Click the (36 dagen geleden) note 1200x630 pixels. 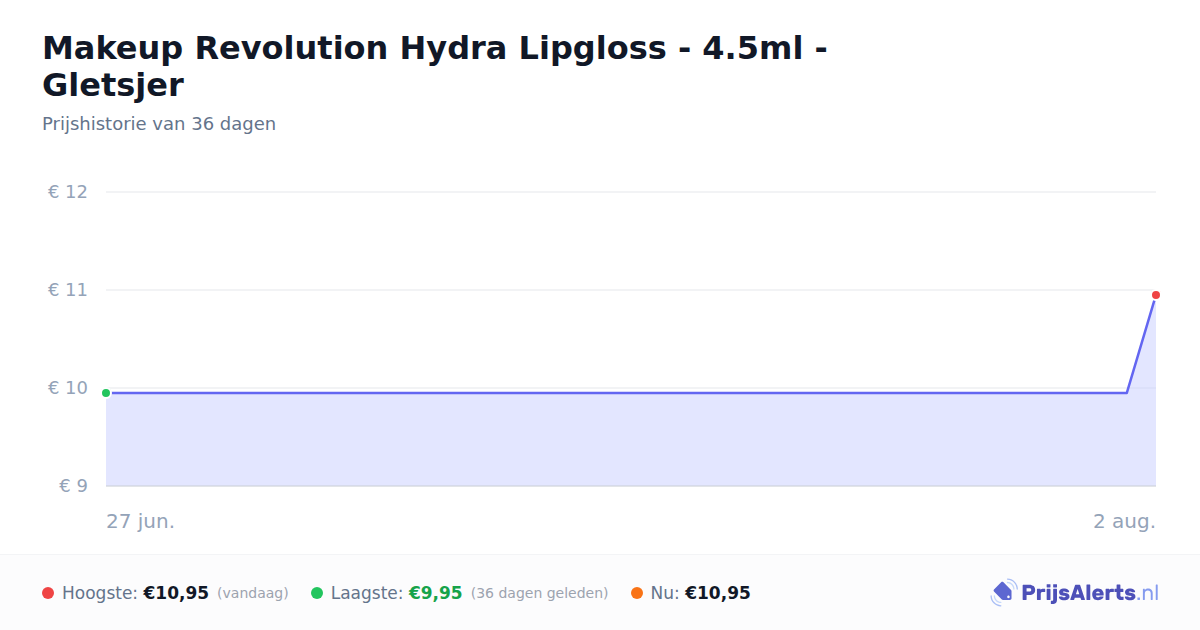tap(539, 593)
